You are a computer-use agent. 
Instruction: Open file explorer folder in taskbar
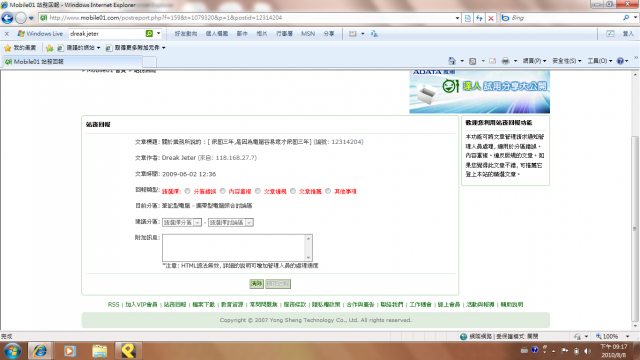99,351
